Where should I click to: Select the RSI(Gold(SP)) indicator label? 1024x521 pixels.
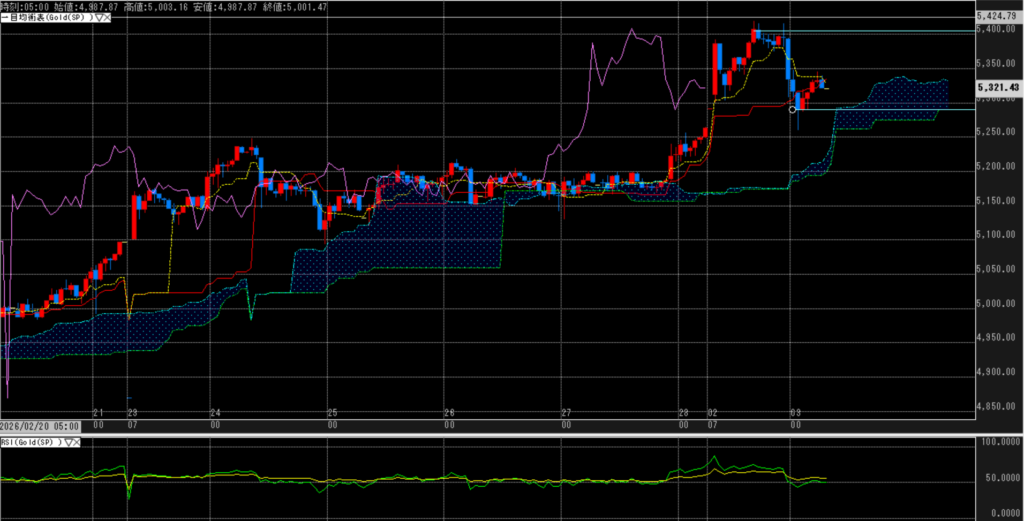click(x=32, y=441)
